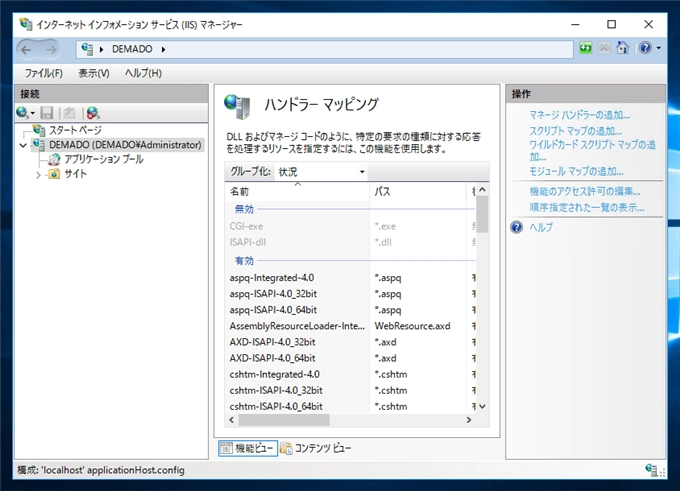Click ワイルドカード スクリプト マップの追加... link
Viewport: 680px width, 491px height.
[x=592, y=151]
